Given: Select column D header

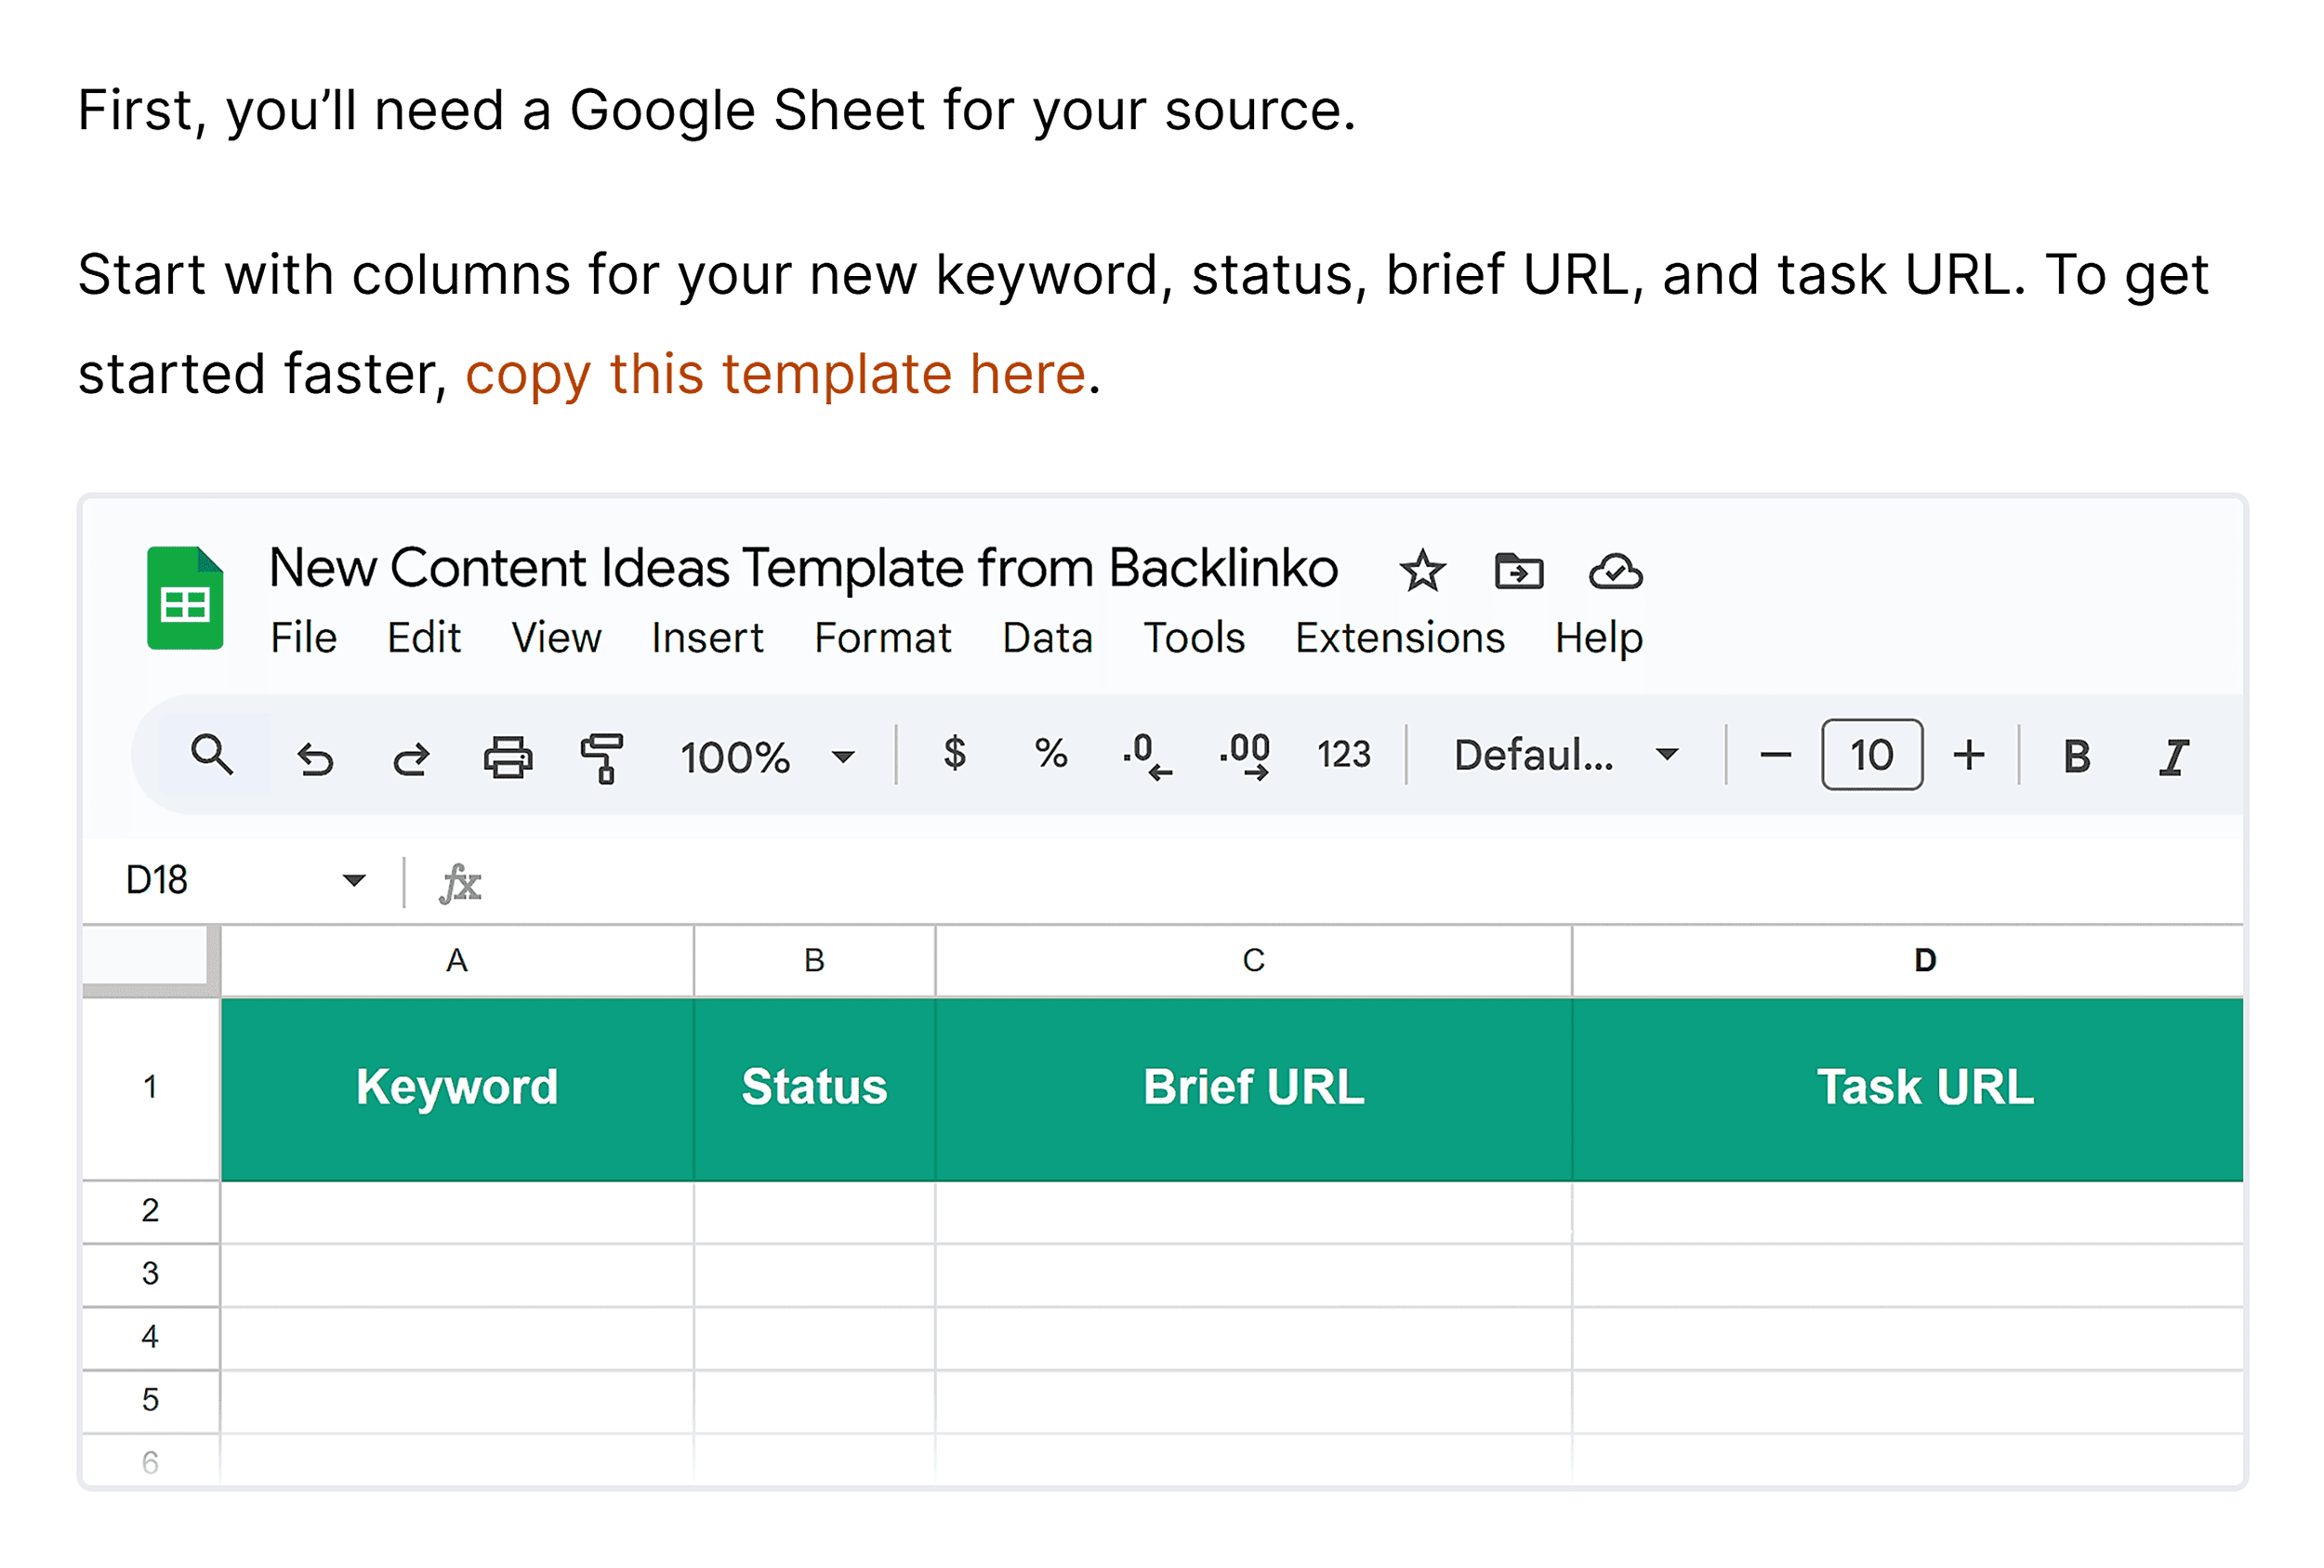Looking at the screenshot, I should 1907,961.
